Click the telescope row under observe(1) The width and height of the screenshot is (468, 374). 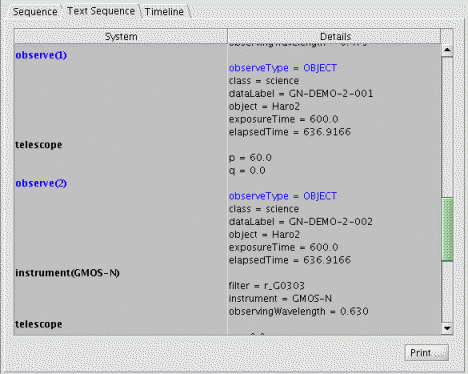click(39, 145)
